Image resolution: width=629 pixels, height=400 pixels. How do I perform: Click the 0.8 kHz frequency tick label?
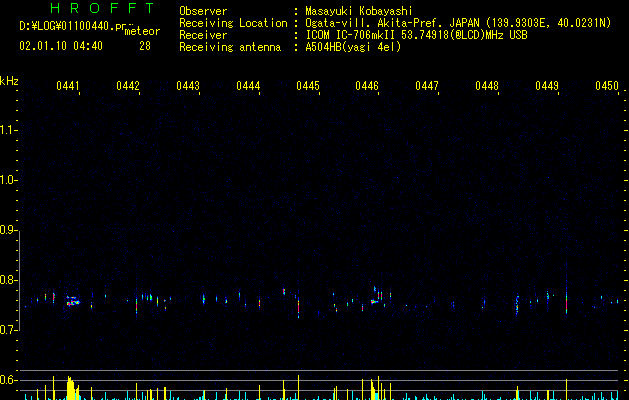[x=8, y=280]
